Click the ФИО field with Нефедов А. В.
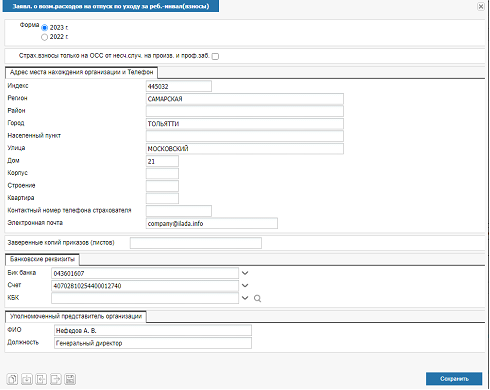The image size is (490, 390). click(153, 330)
